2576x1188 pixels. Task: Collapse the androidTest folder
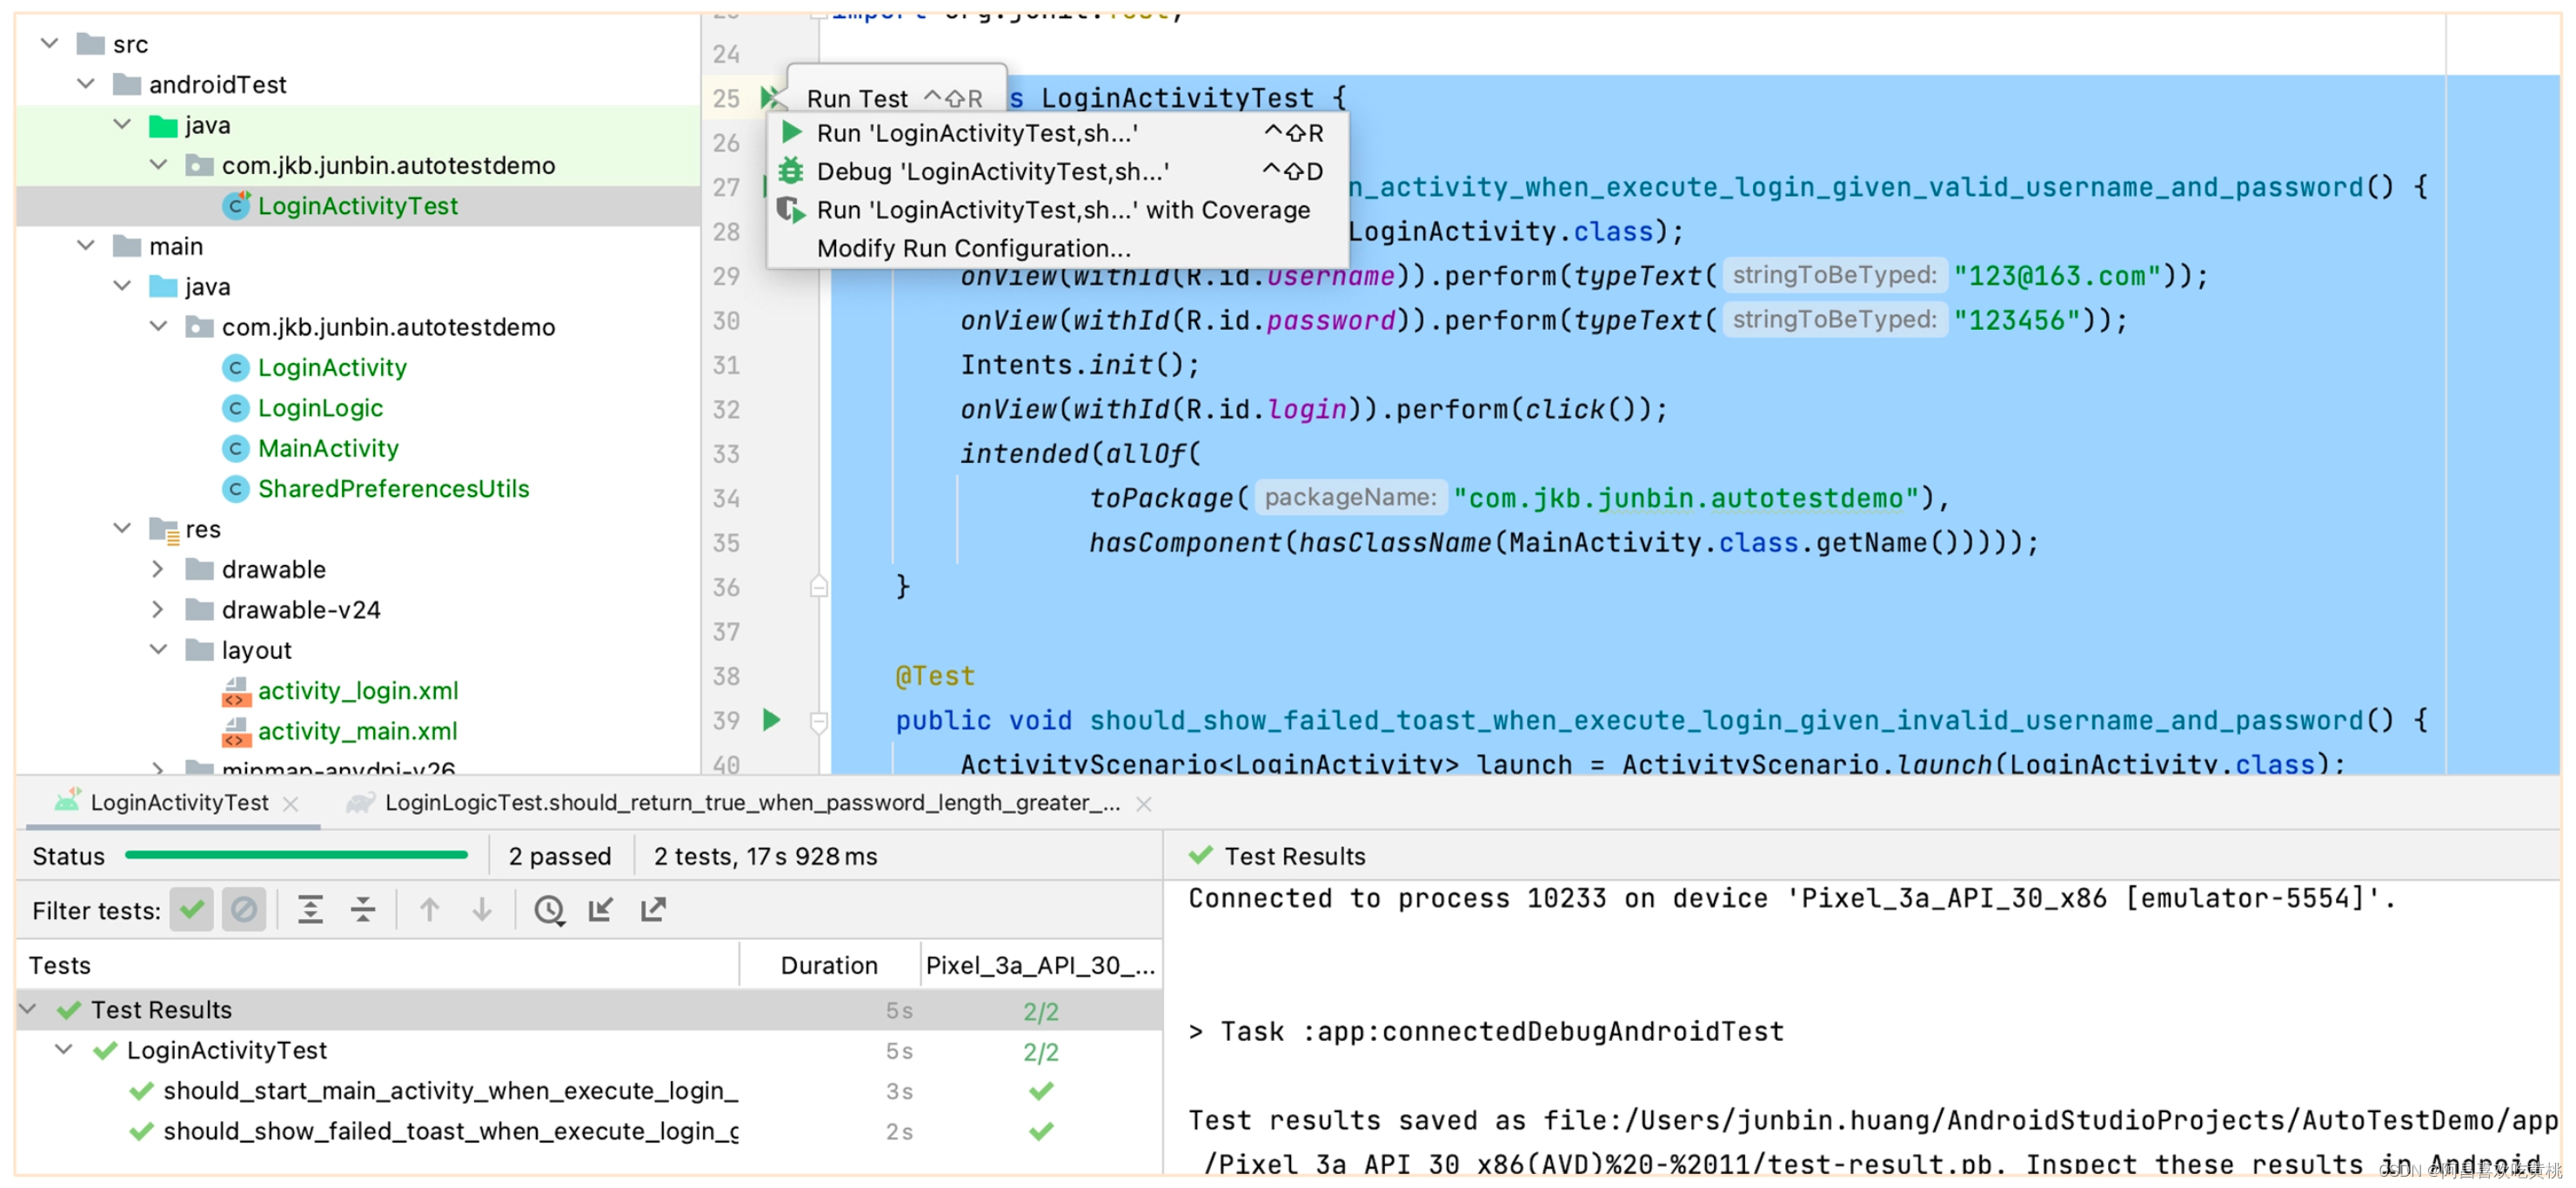86,83
